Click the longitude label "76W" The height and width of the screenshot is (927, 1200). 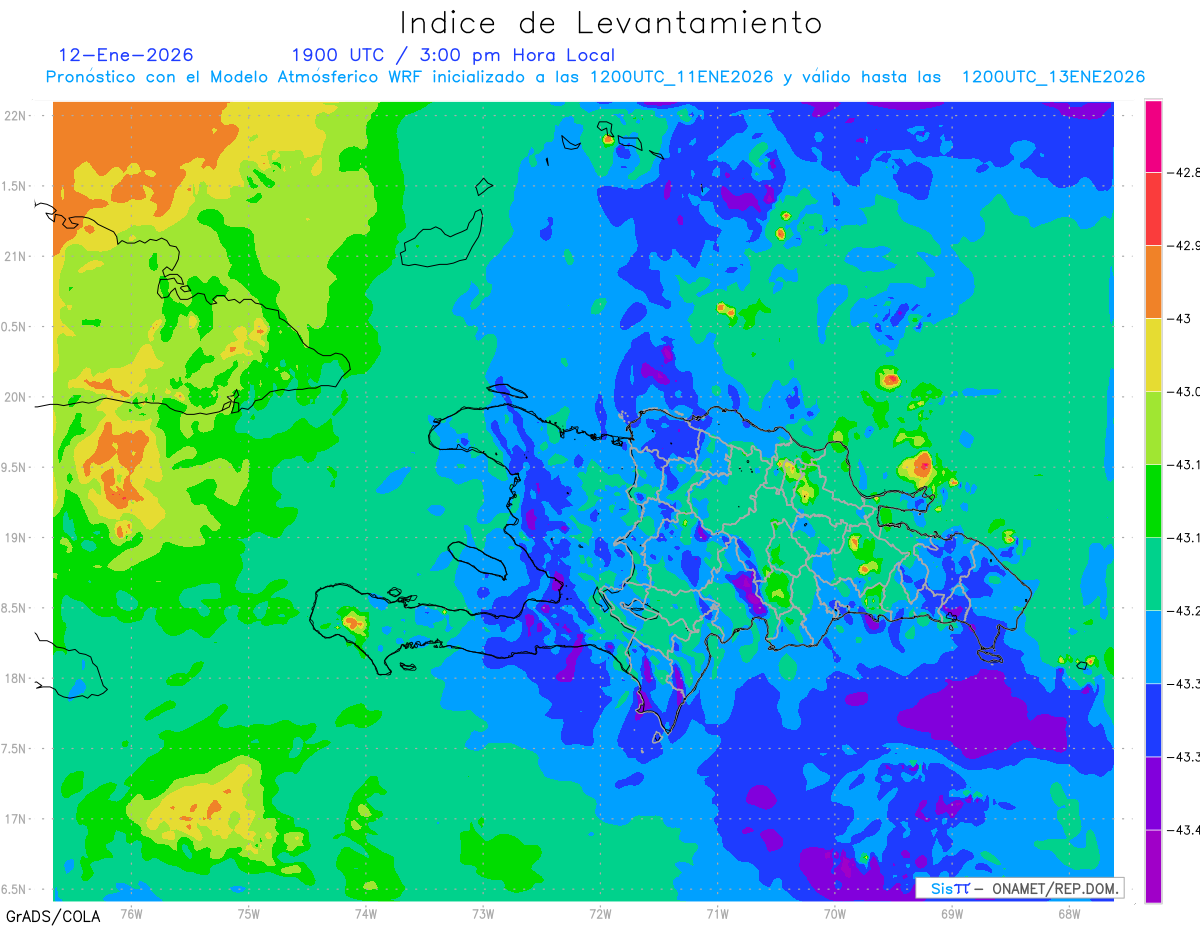click(131, 913)
